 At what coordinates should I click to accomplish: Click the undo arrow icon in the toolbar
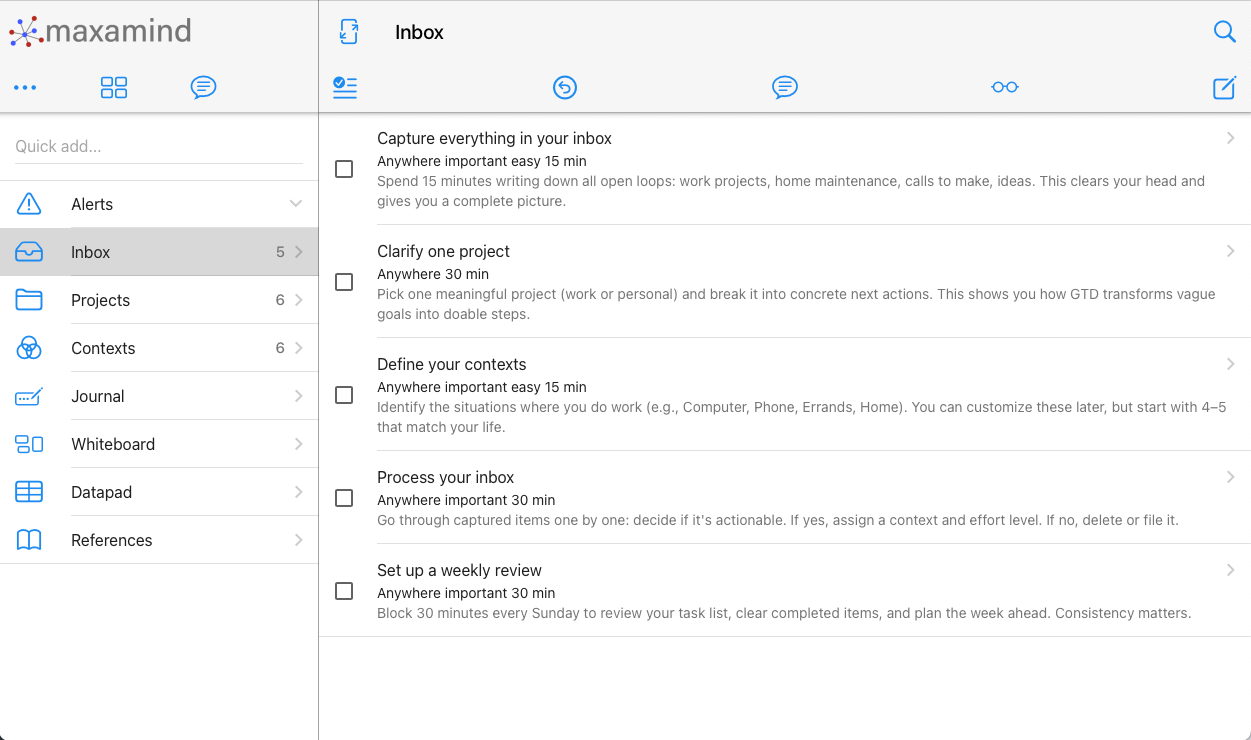(x=565, y=87)
